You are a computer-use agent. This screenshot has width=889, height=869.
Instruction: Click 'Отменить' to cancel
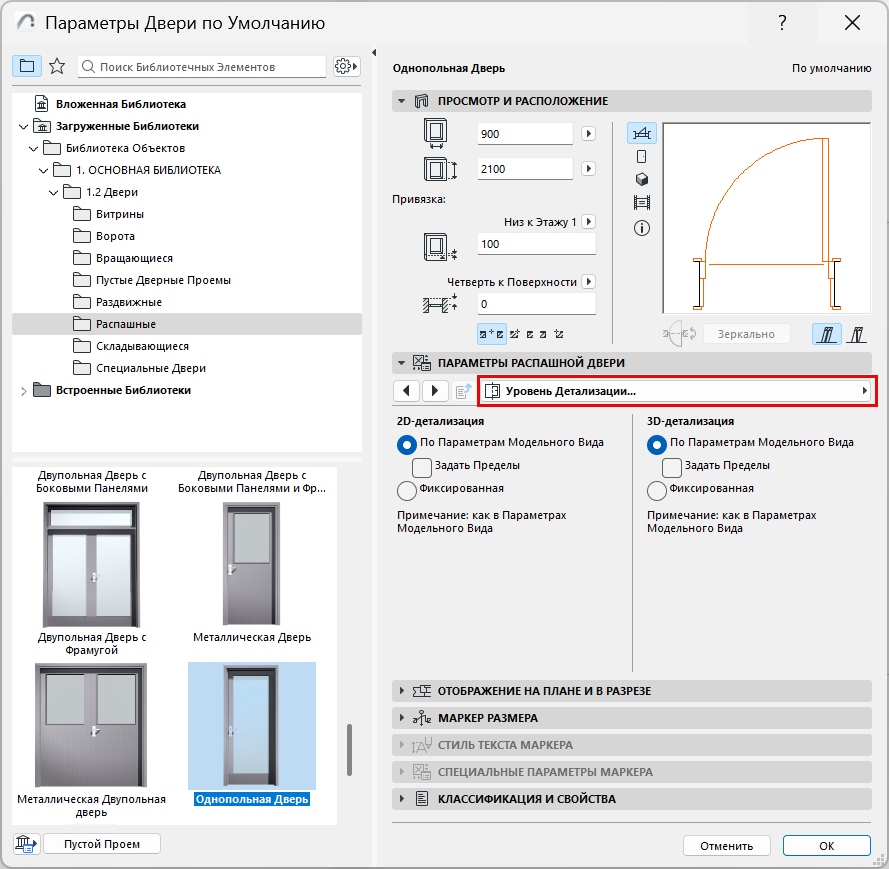[x=726, y=846]
